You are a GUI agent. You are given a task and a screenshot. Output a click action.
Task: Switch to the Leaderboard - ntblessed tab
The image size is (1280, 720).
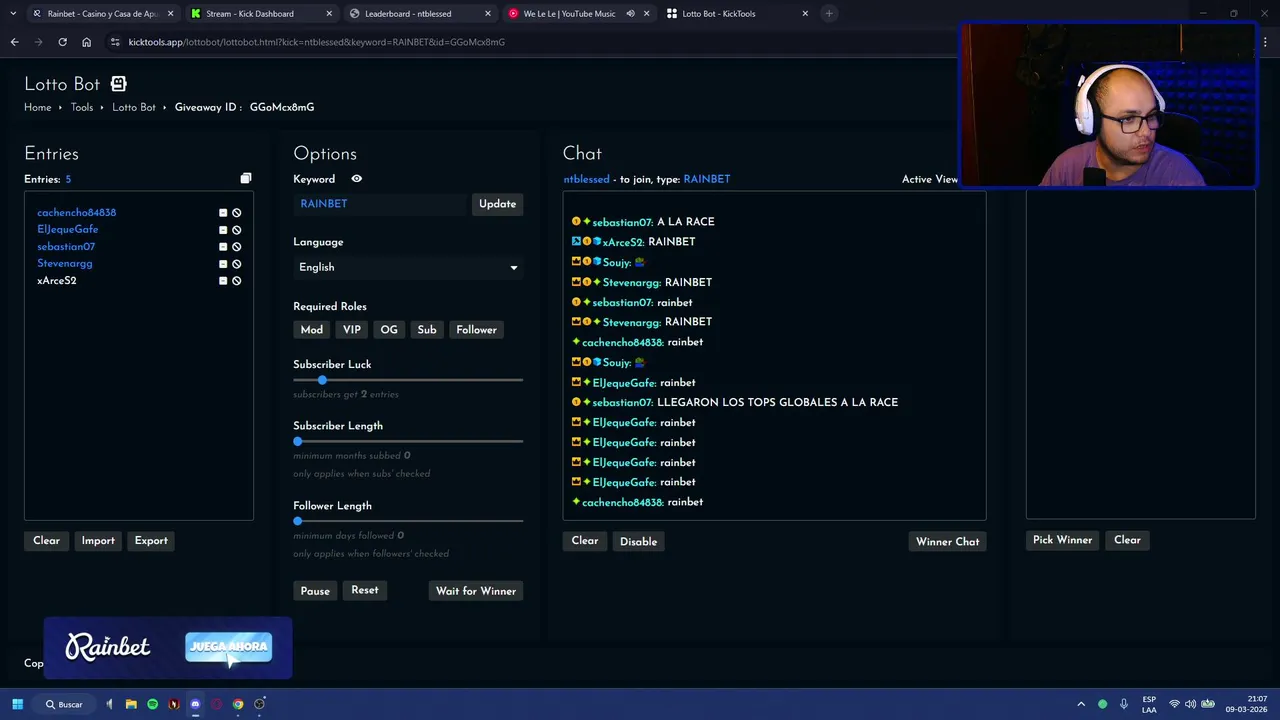(x=420, y=14)
